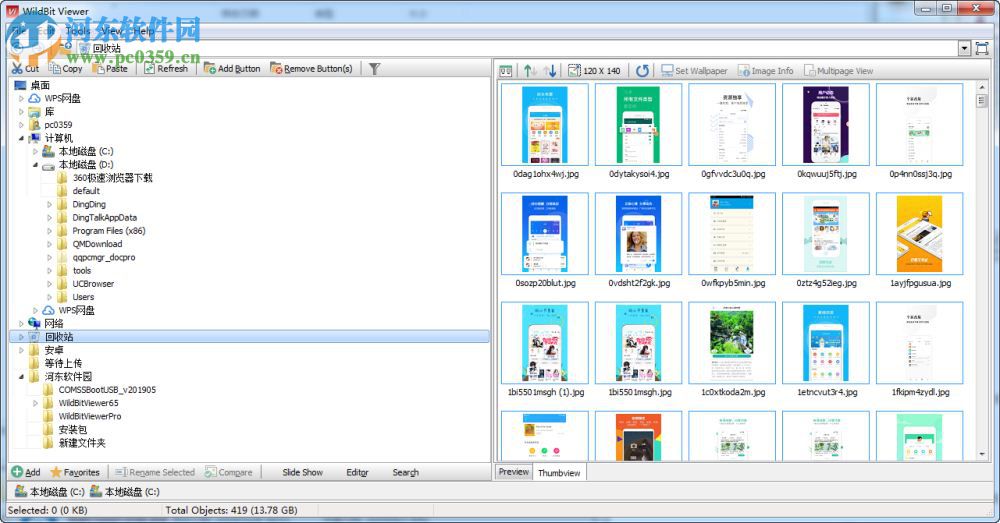Switch to the Thumbnail tab
This screenshot has height=523, width=1000.
click(x=559, y=473)
